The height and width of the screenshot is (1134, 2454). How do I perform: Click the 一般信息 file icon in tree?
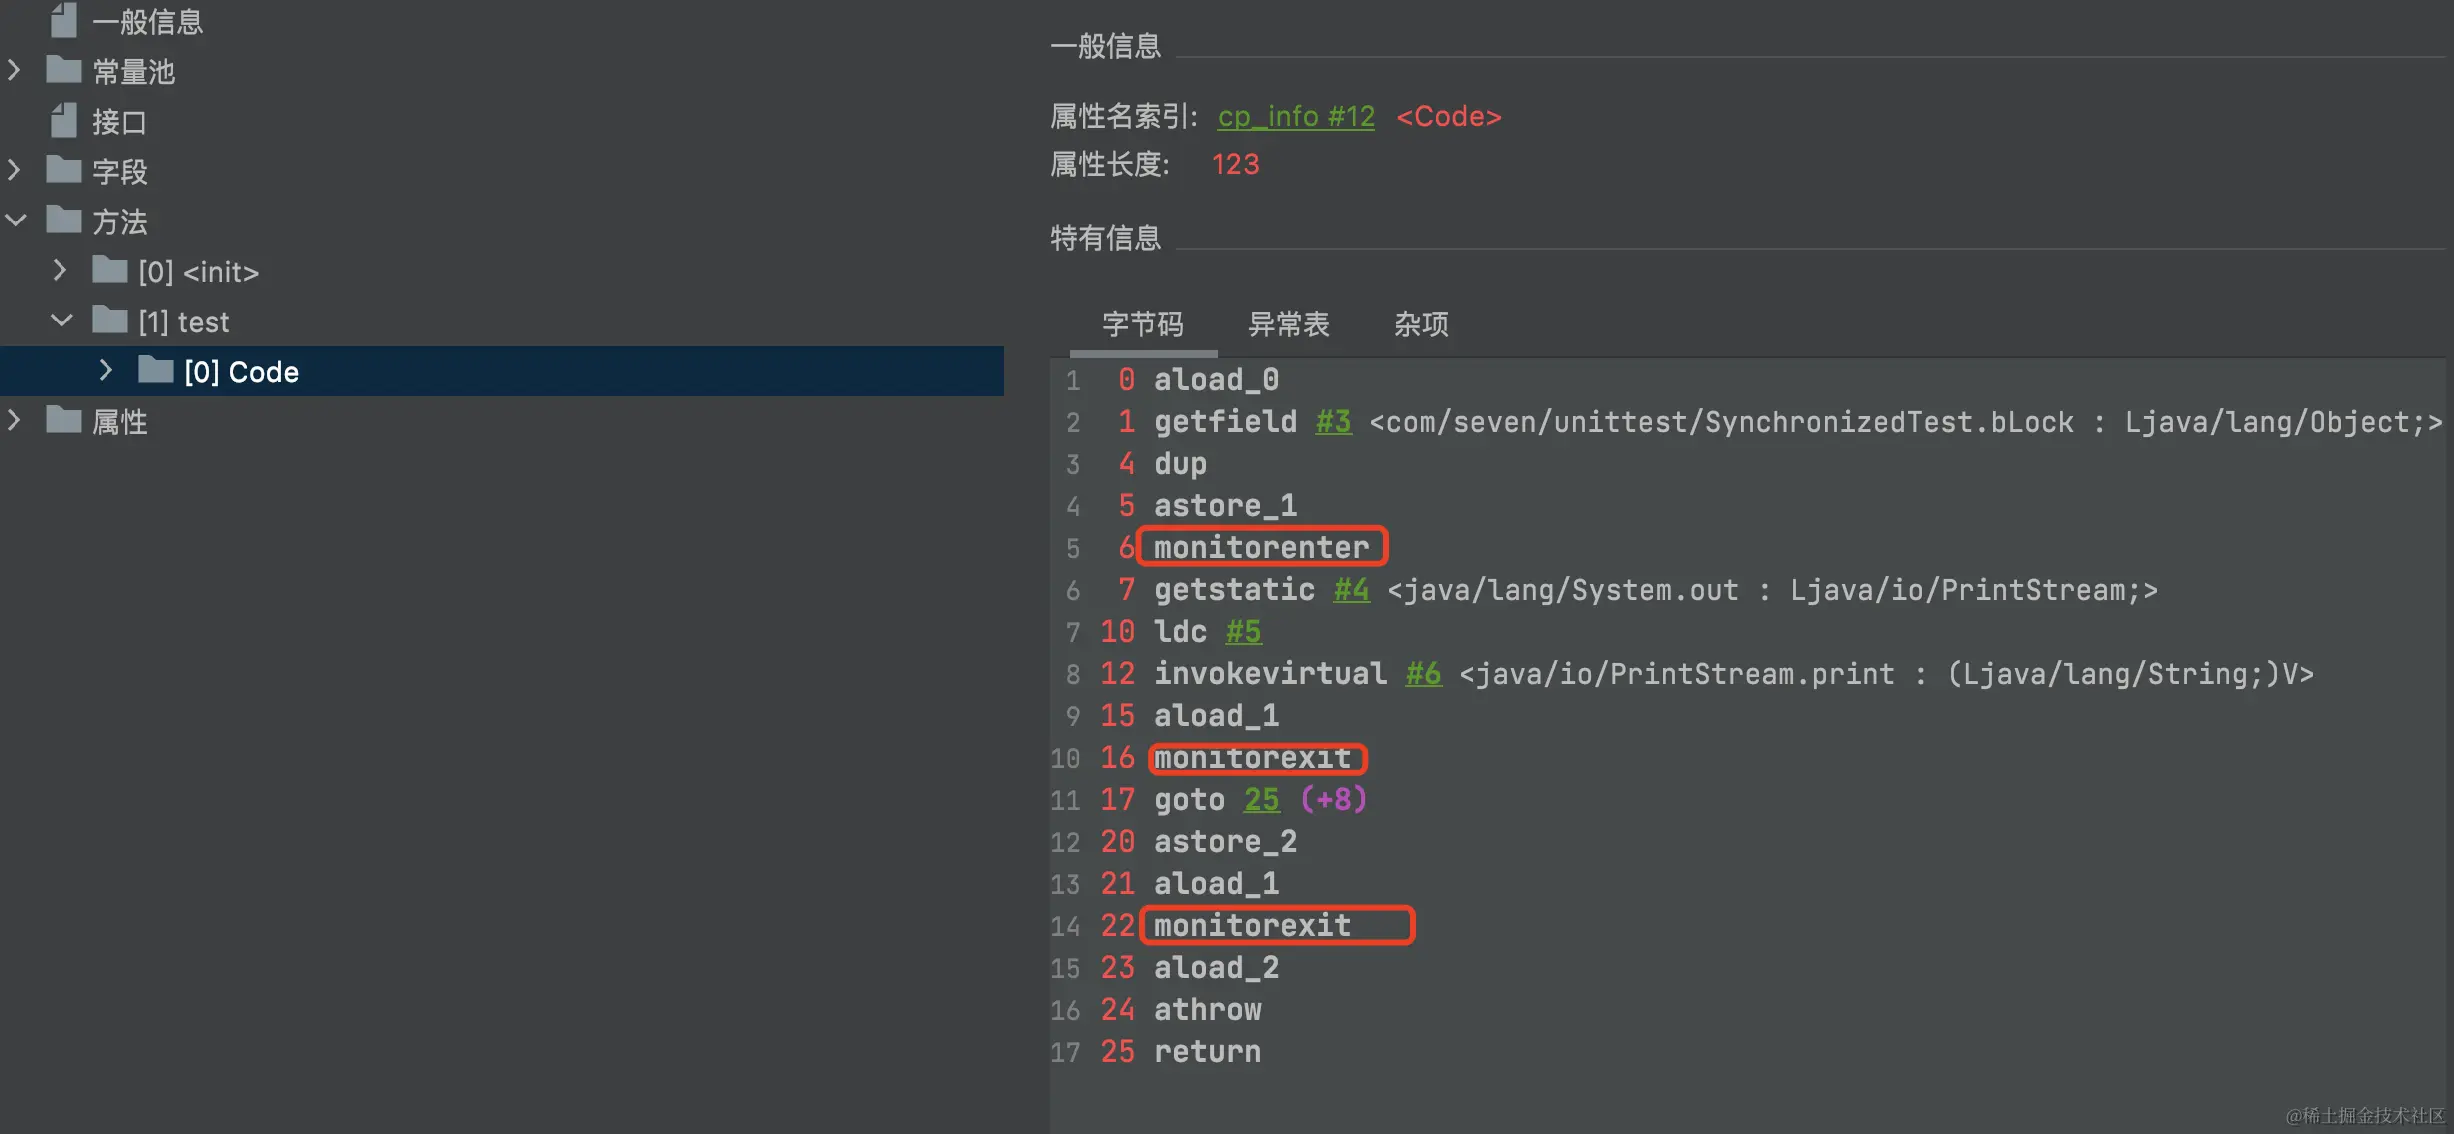[64, 21]
